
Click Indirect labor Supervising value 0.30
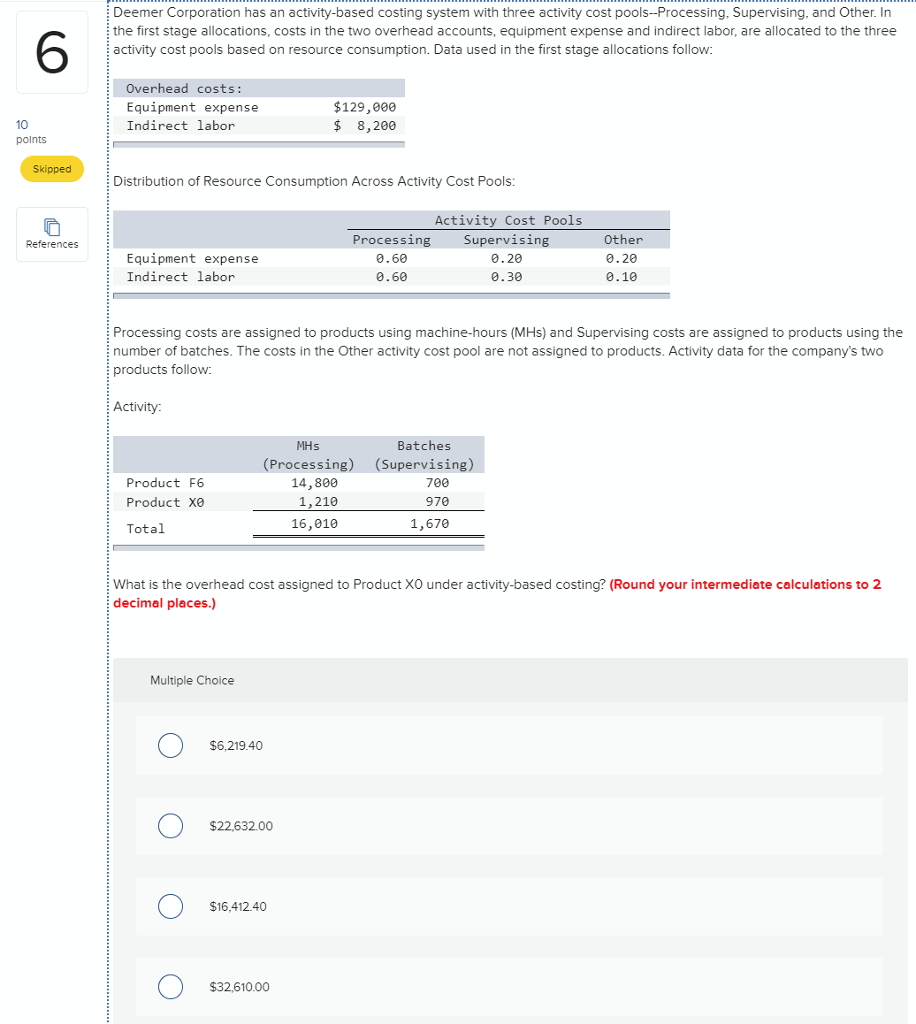click(507, 277)
